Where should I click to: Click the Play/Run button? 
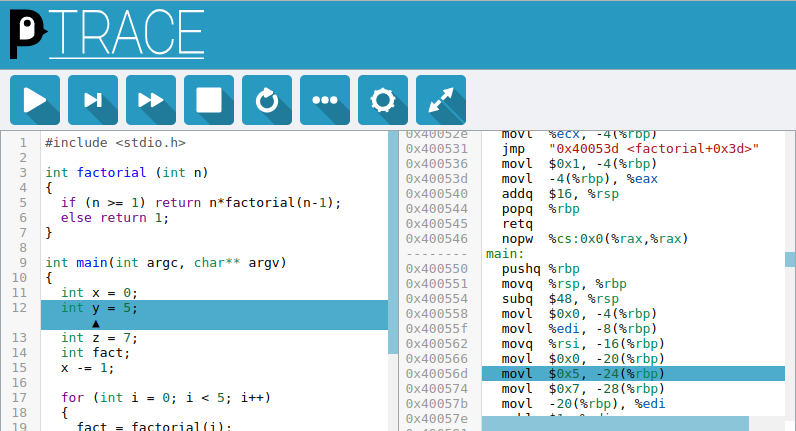pyautogui.click(x=35, y=100)
